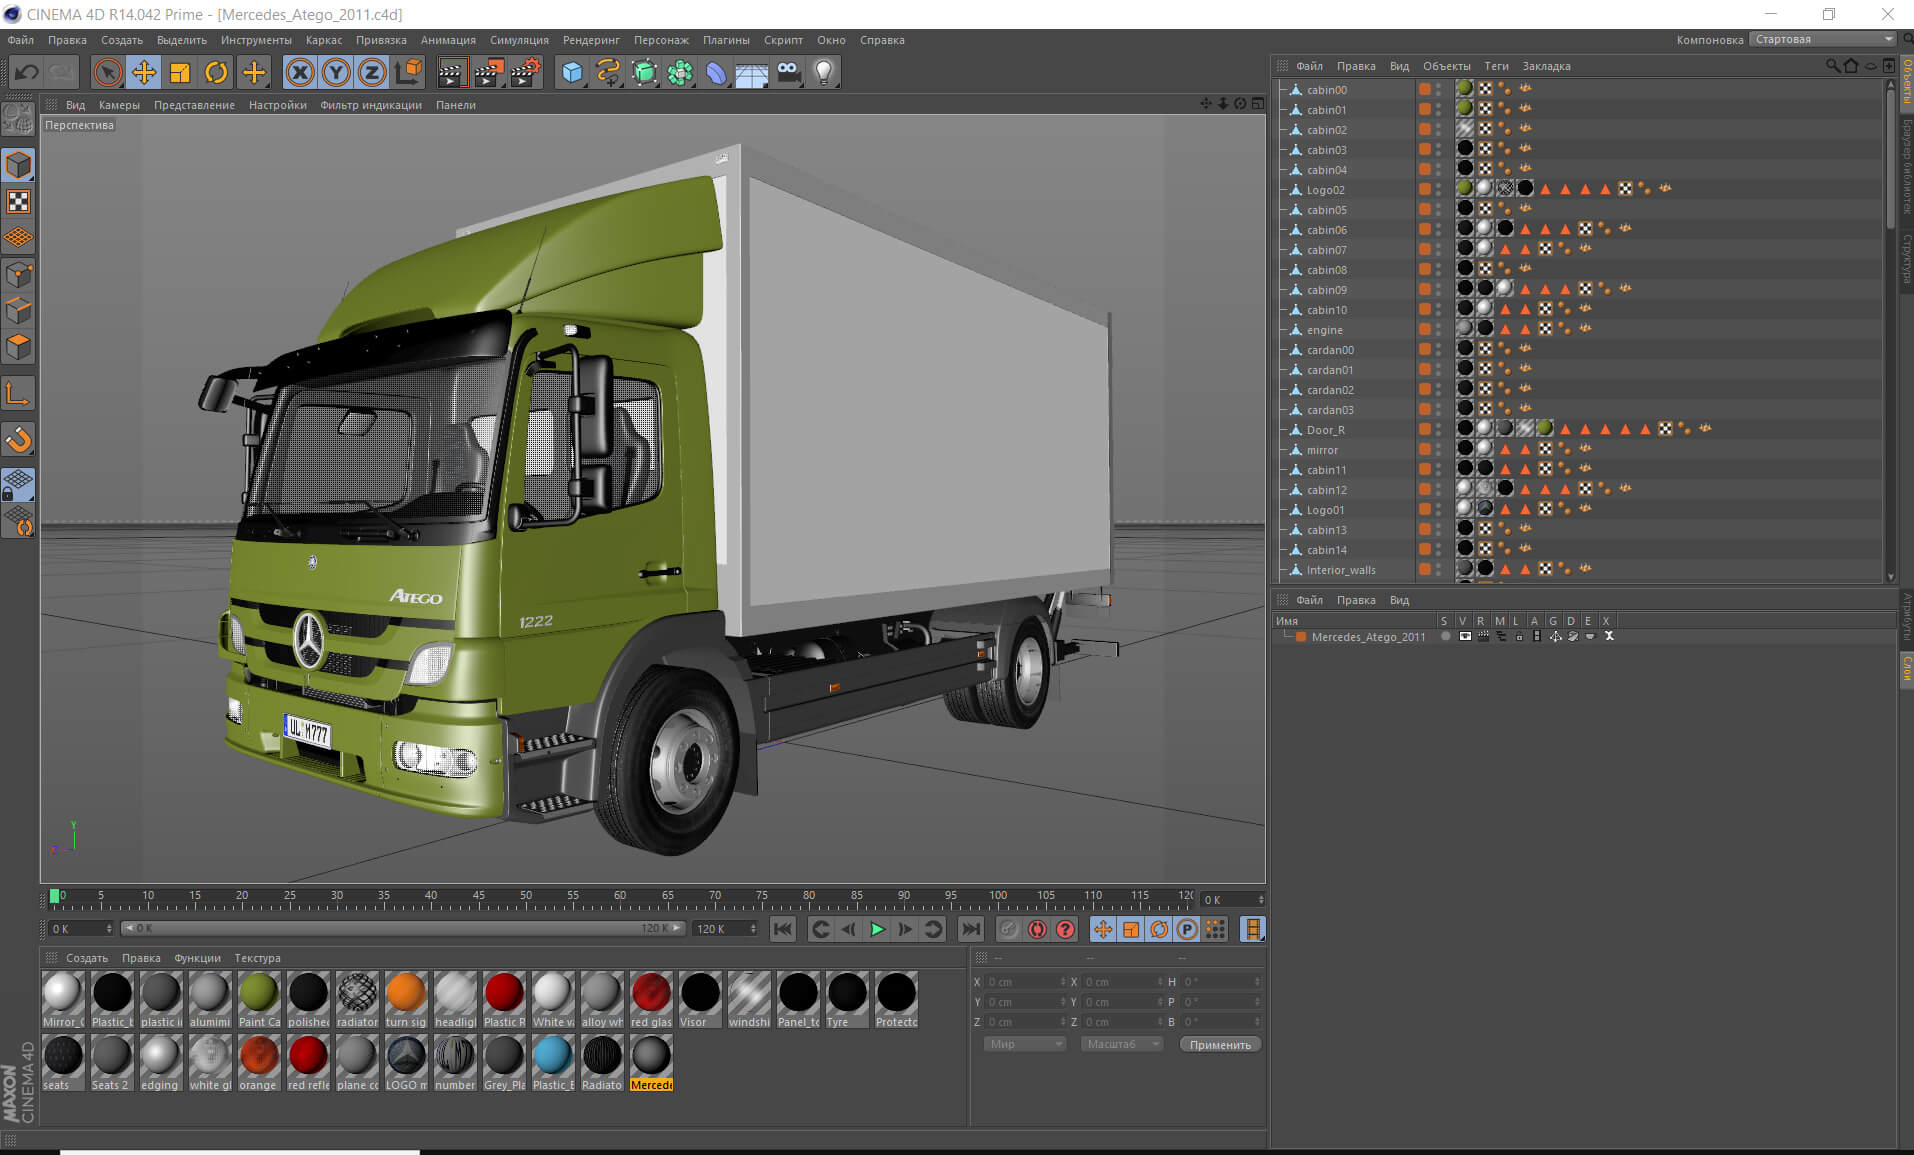Screen dimensions: 1914x1155
Task: Click the red record keyframe button
Action: point(1037,929)
